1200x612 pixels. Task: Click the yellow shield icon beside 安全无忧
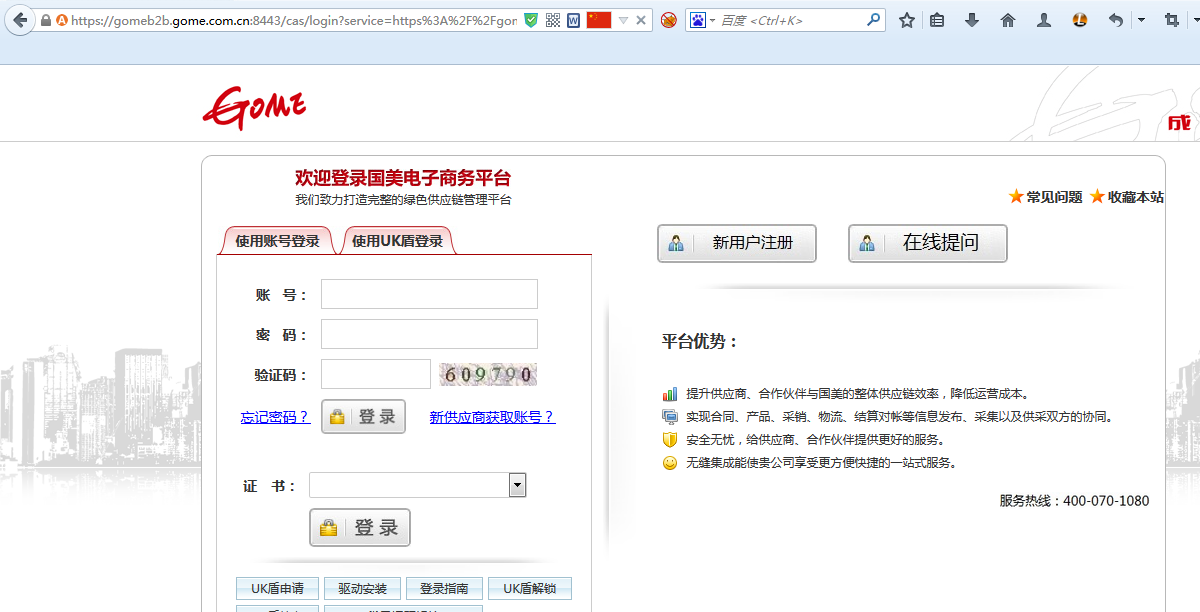[x=670, y=440]
